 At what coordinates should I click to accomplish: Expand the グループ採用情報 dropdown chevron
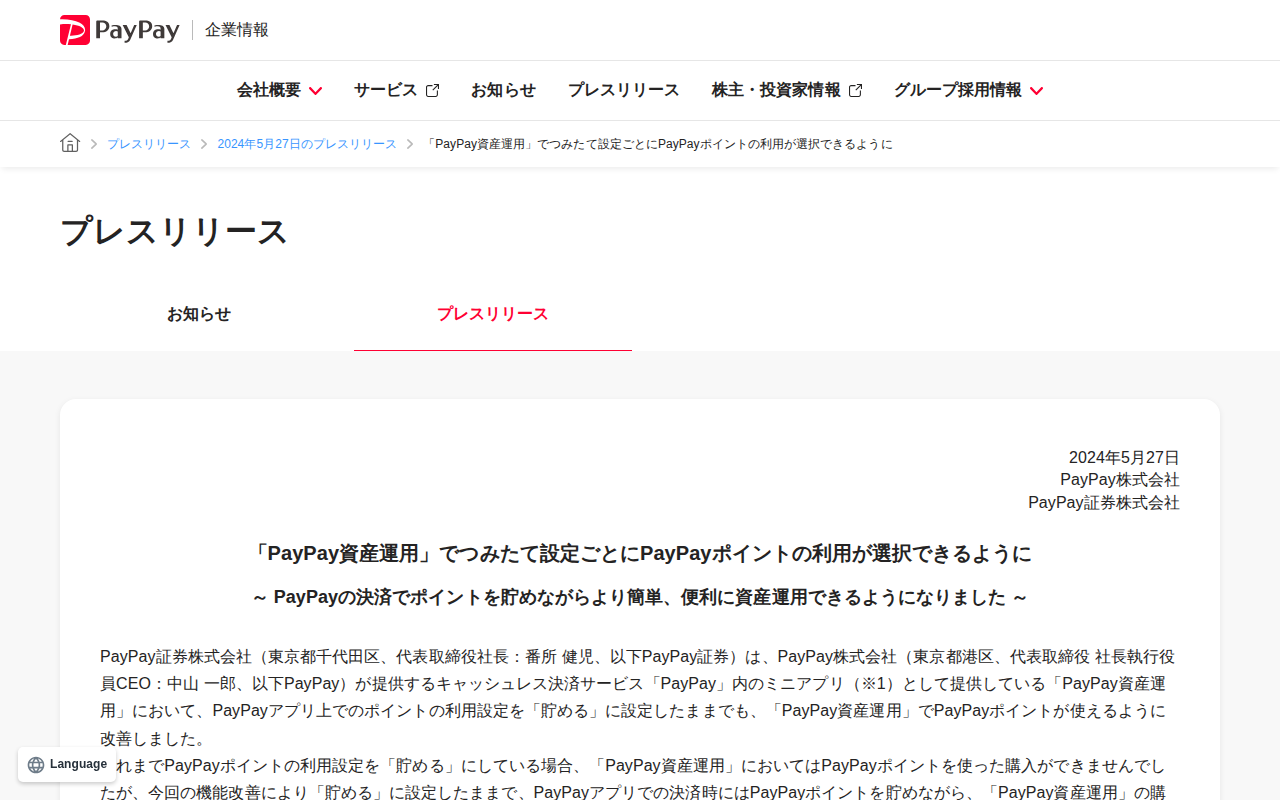point(1036,91)
